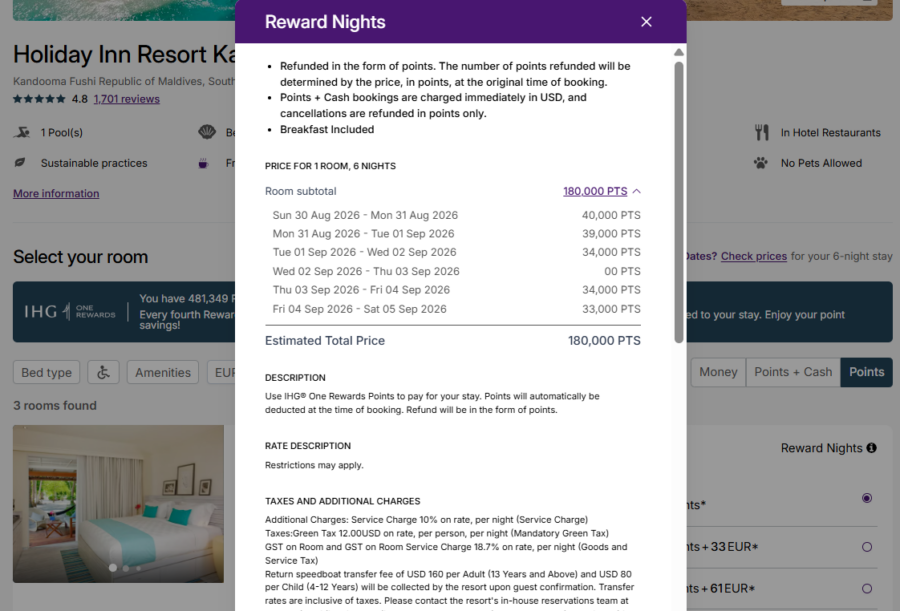Click 'Fri 04 Sep 2026 - Sat 05 Sep 2026' row

point(456,309)
